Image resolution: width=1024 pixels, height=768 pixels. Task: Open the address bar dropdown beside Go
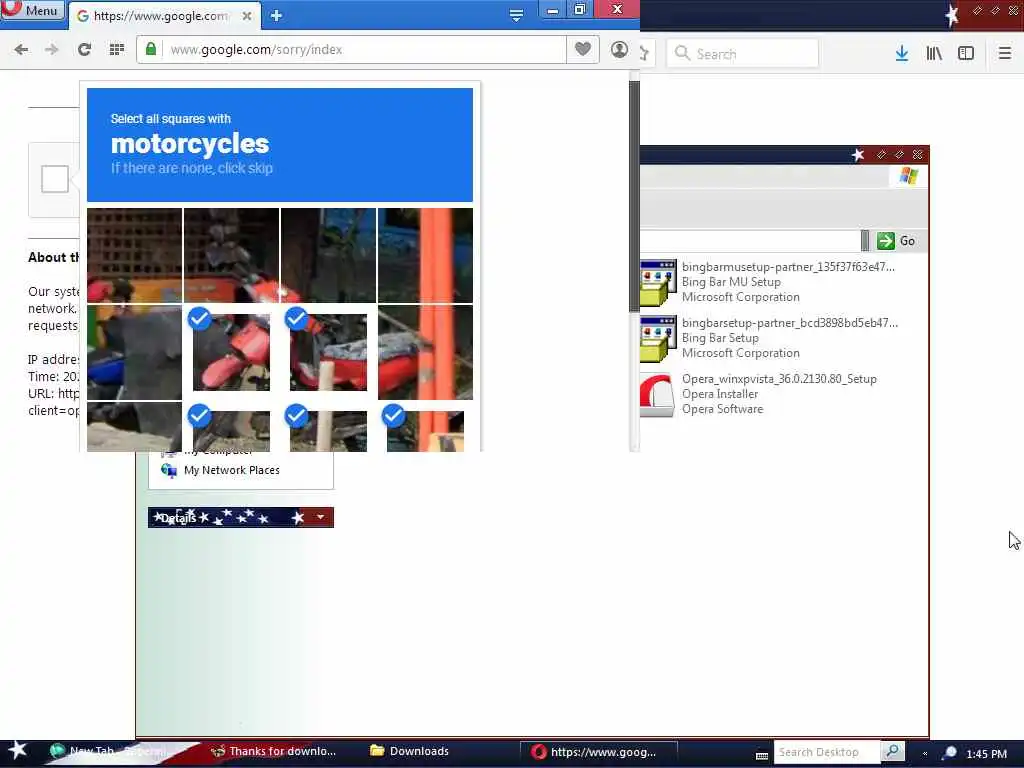click(865, 241)
